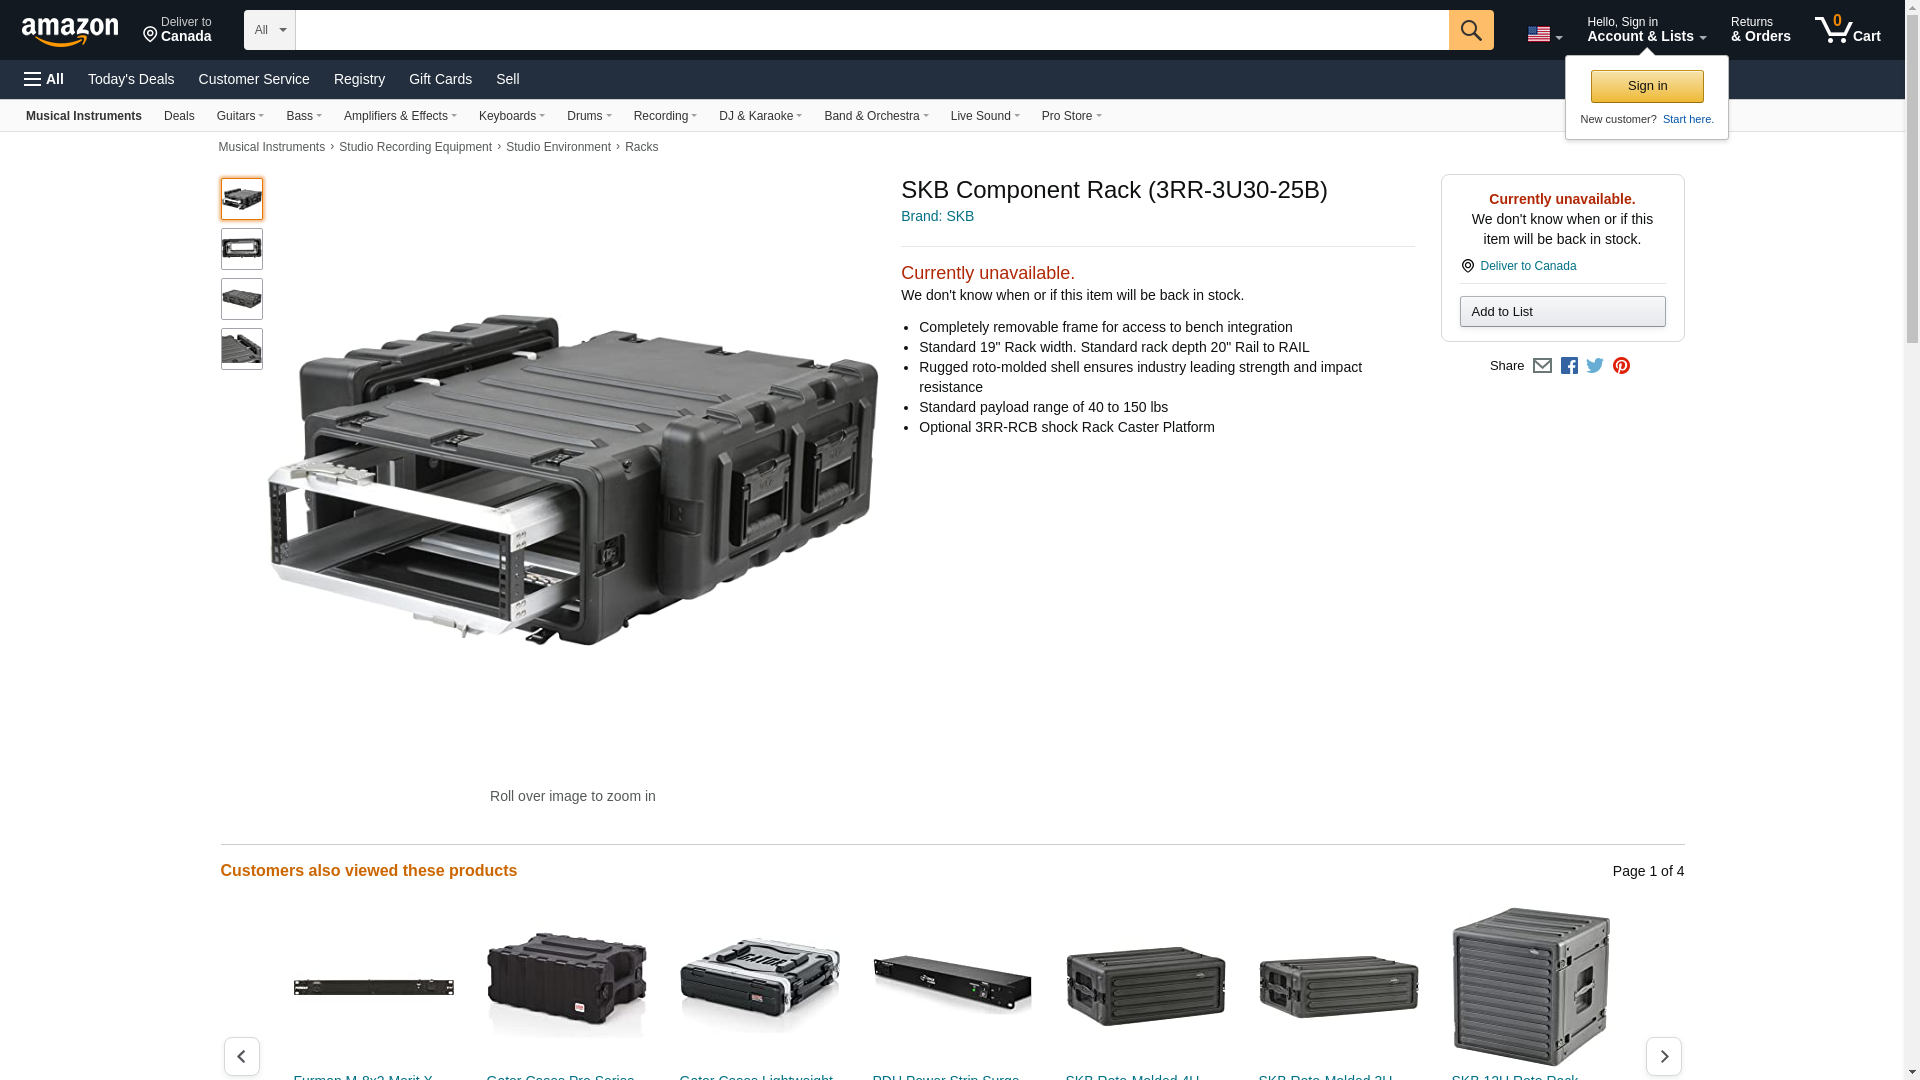Screen dimensions: 1920x1080
Task: Select the second product thumbnail image
Action: coord(242,249)
